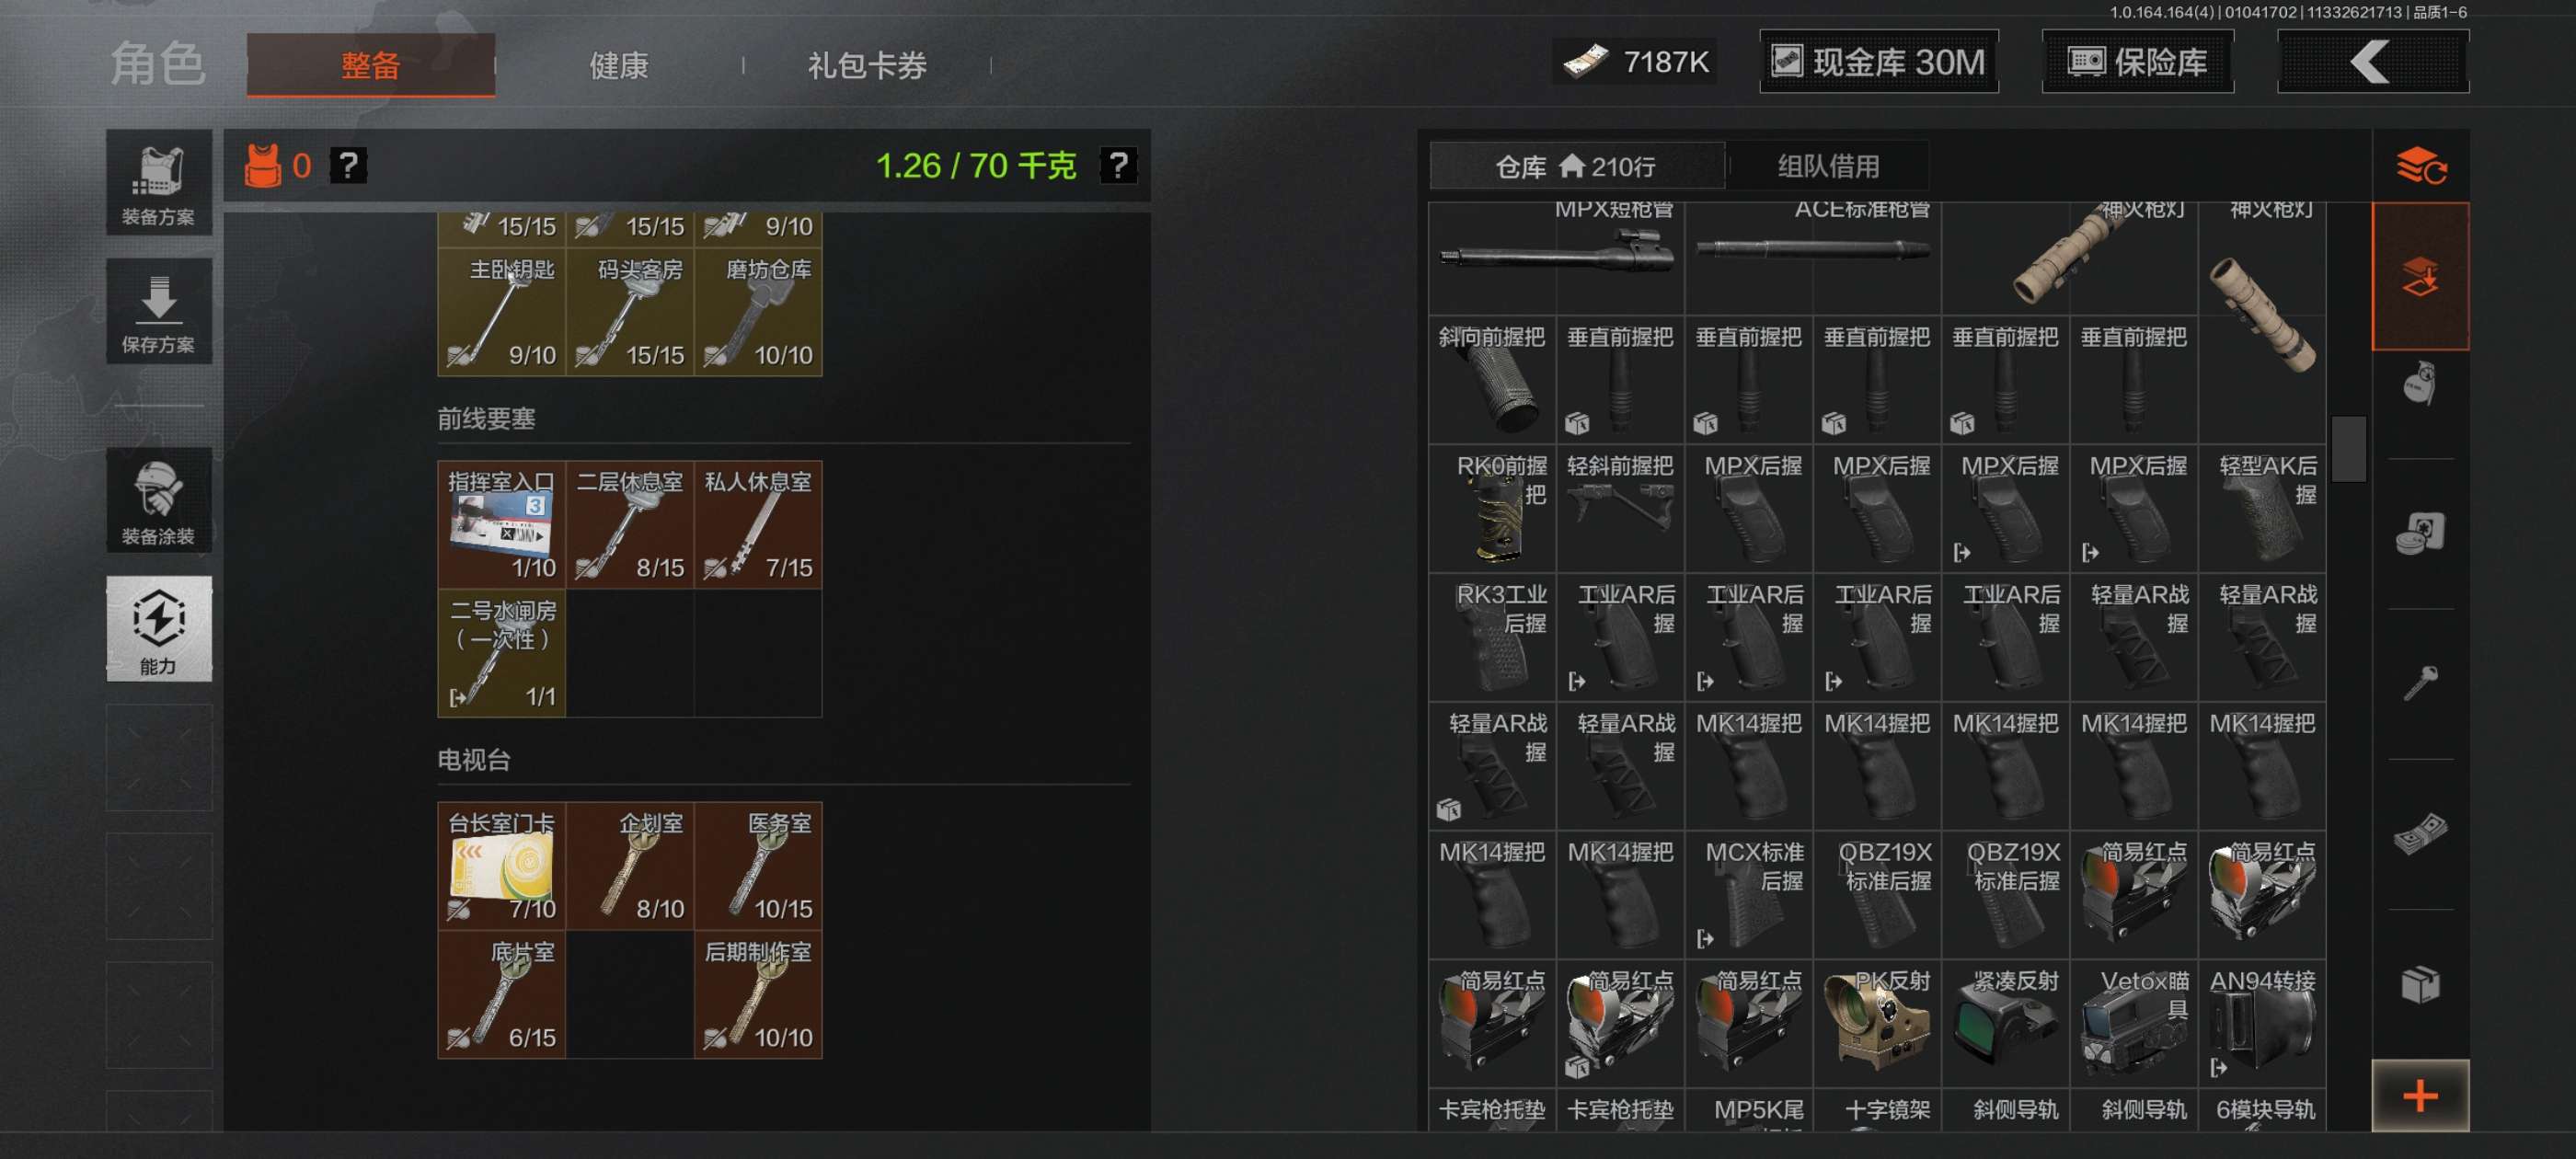
Task: Click the stack refresh sort icon
Action: point(2420,166)
